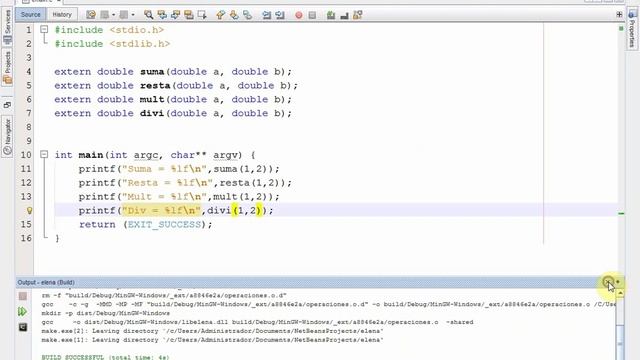Image resolution: width=640 pixels, height=360 pixels.
Task: Collapse the include block fold at line 1
Action: point(44,29)
